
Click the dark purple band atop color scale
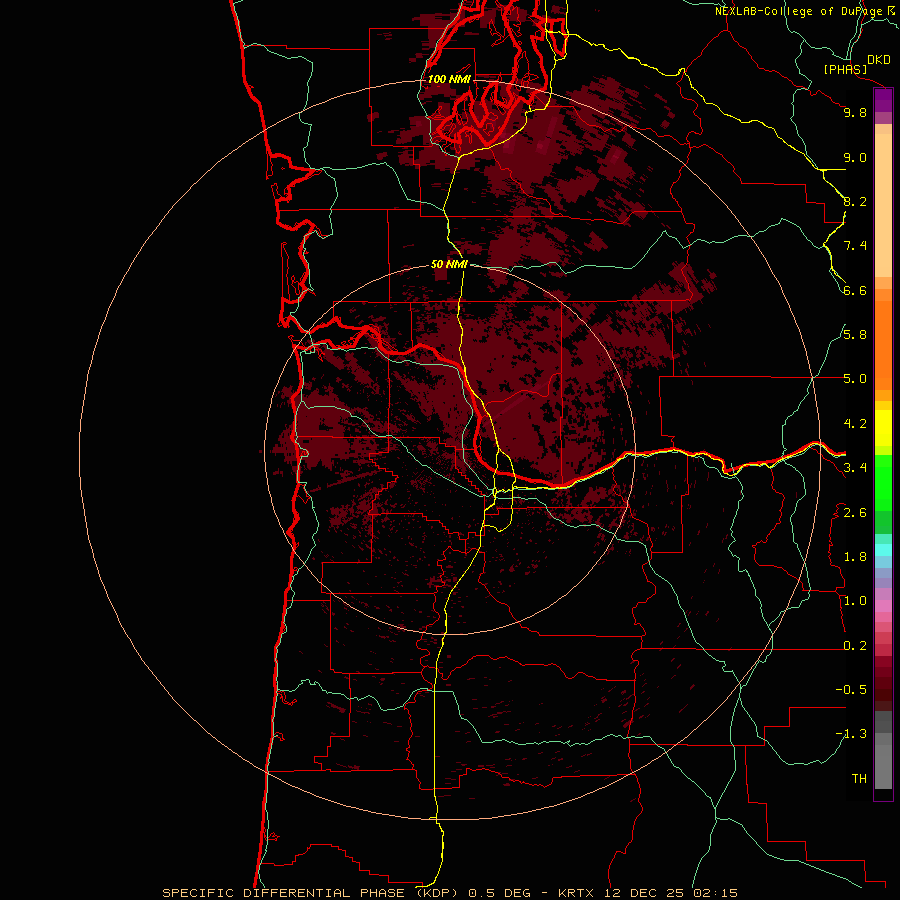pos(883,100)
